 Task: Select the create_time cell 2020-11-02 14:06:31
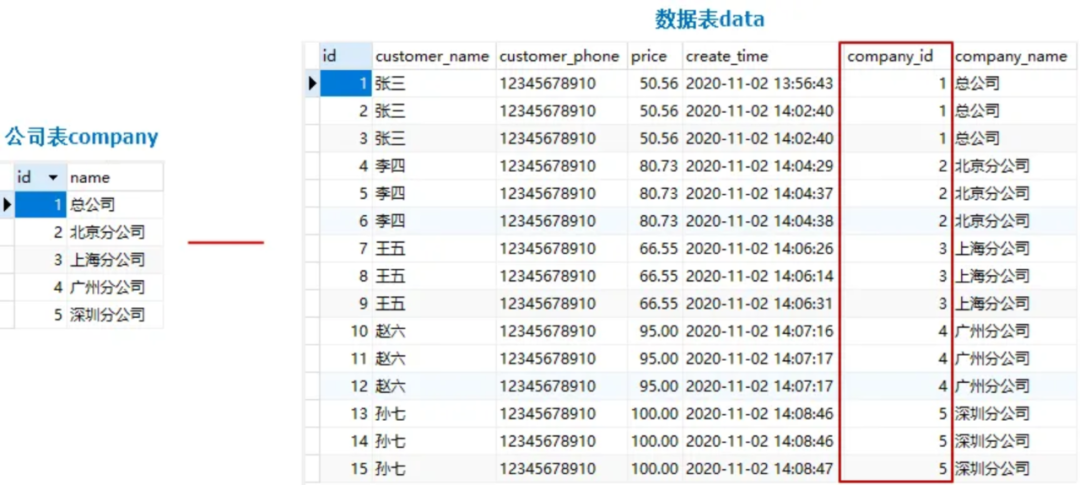759,303
